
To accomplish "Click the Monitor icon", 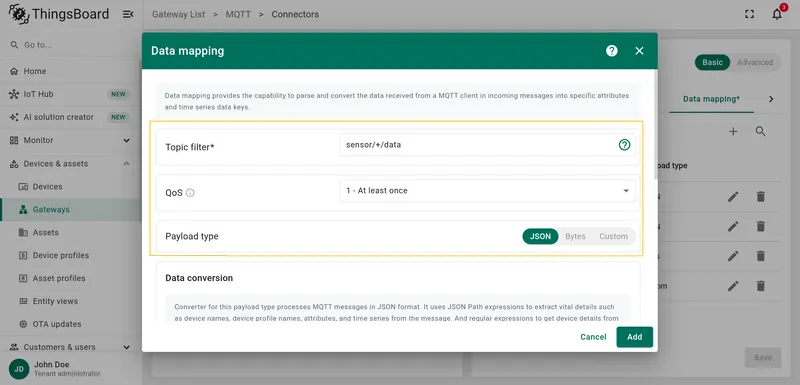I will point(14,140).
